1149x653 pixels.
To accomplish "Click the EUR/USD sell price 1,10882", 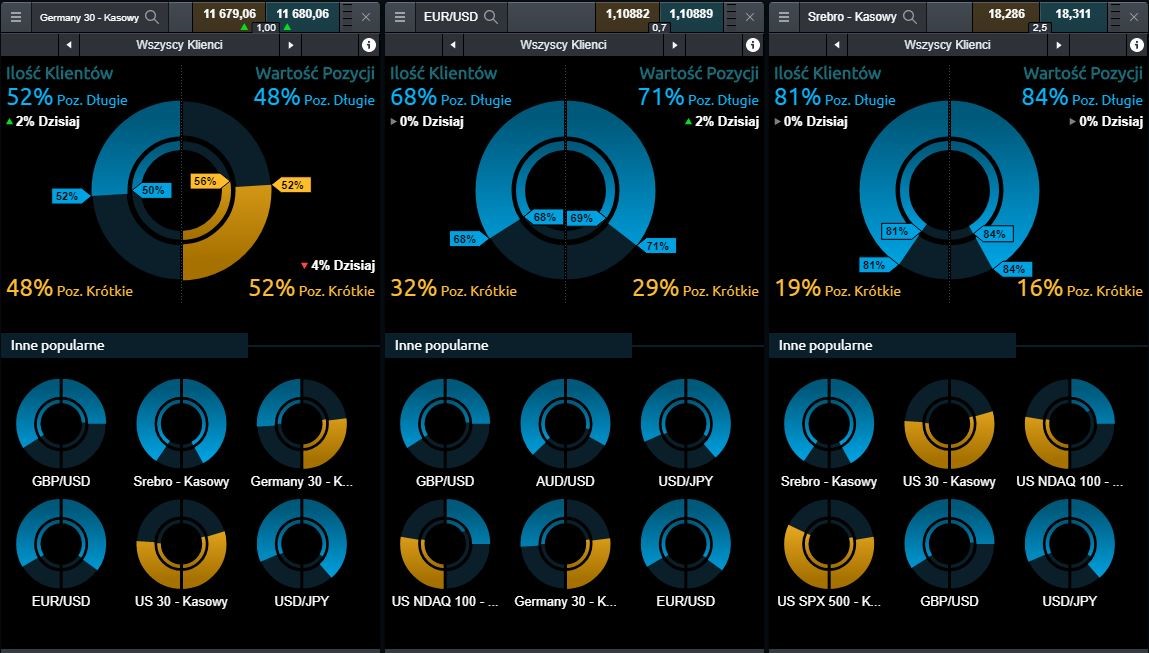I will point(627,13).
